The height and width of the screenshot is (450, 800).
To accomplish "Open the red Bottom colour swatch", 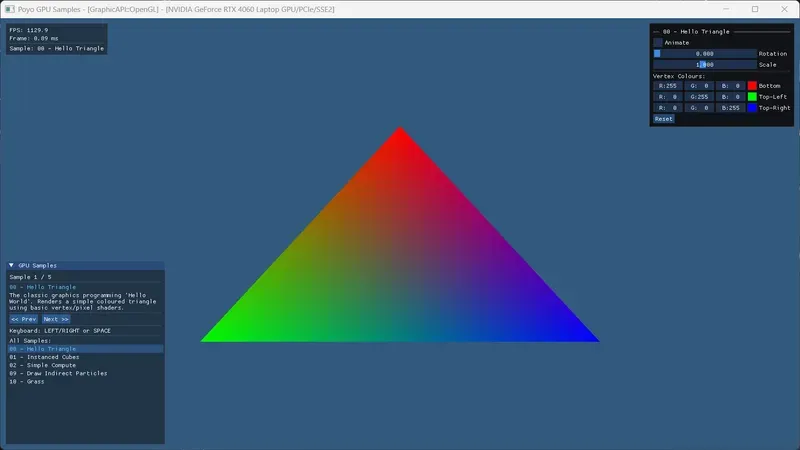I will [x=752, y=86].
